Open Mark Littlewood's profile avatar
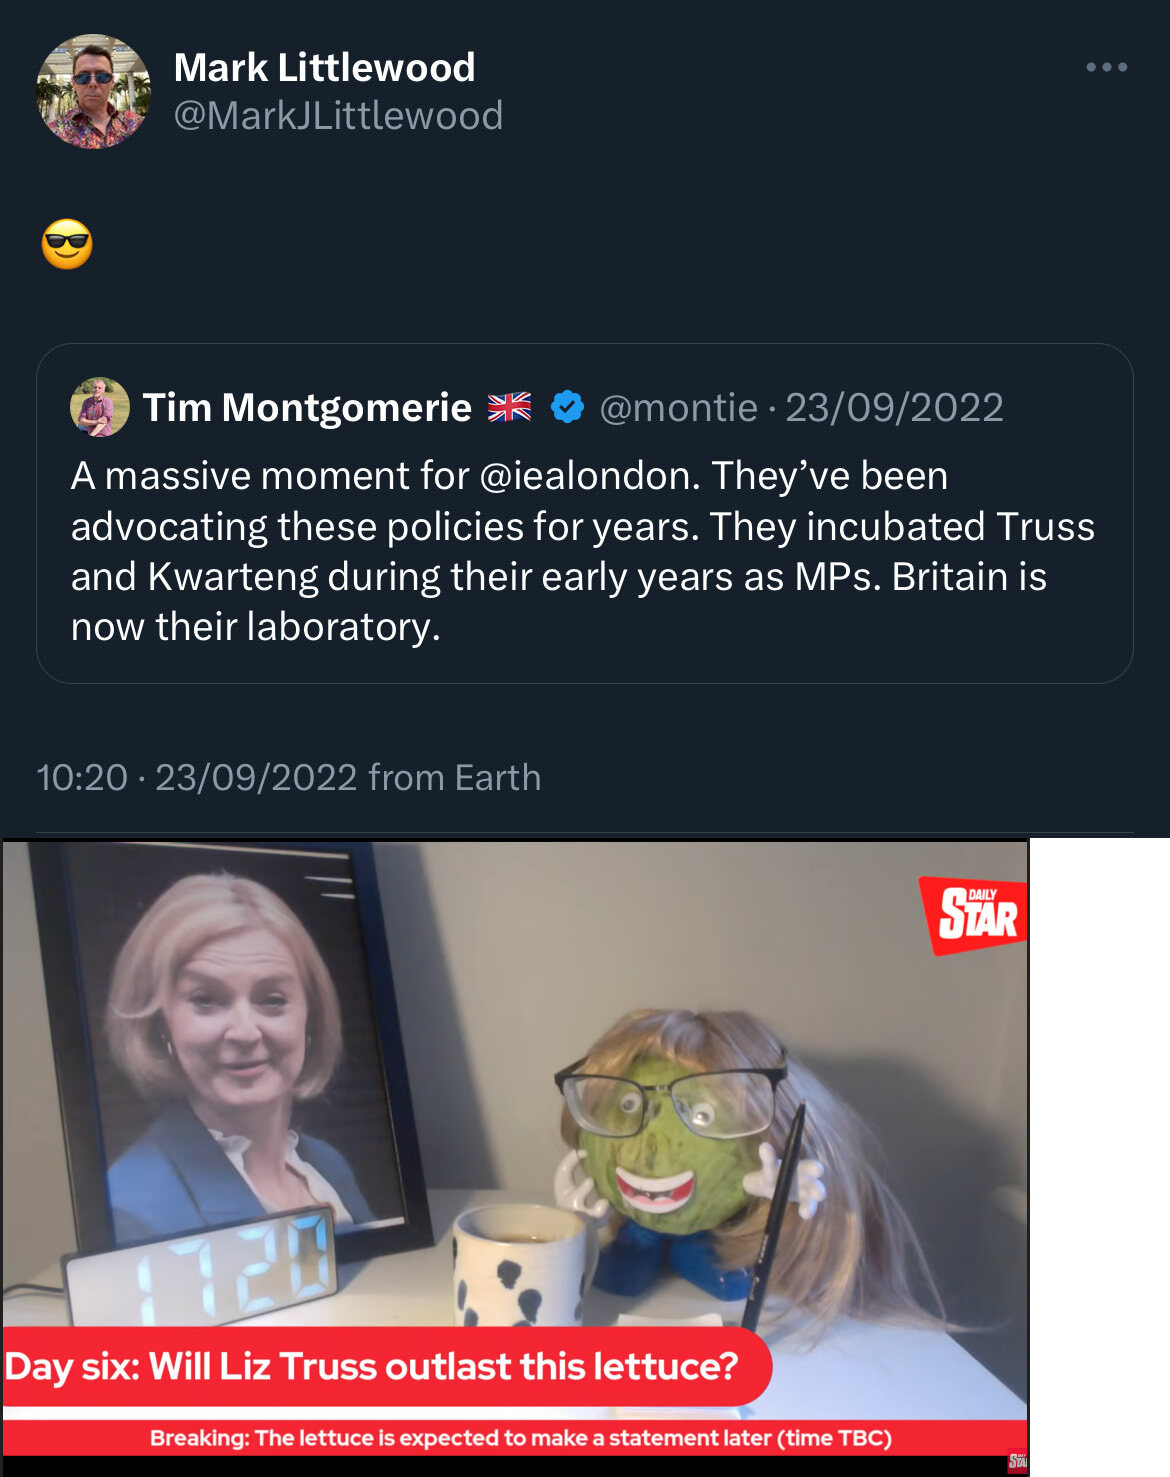This screenshot has height=1477, width=1170. click(93, 92)
